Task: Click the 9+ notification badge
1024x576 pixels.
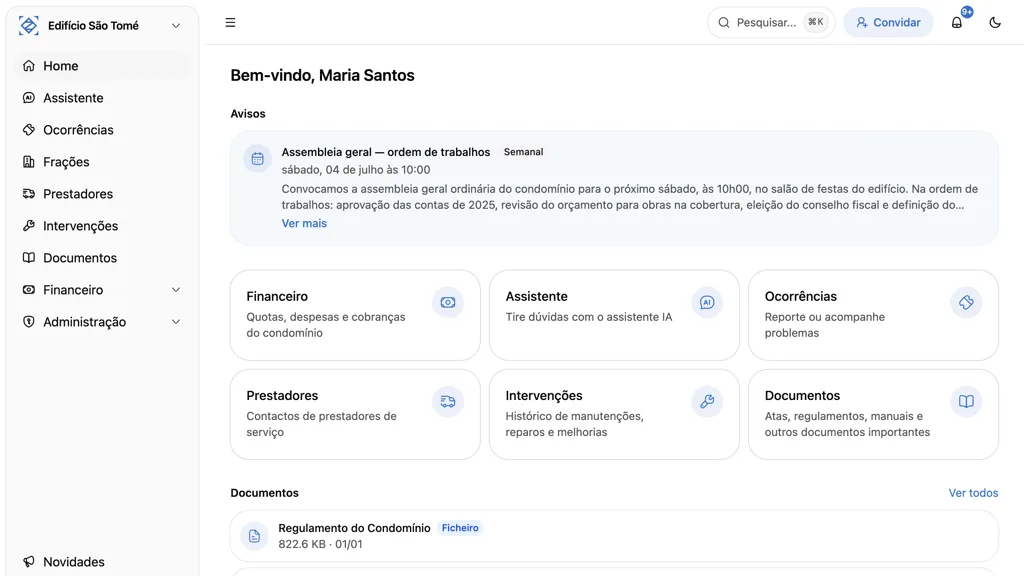Action: (x=967, y=12)
